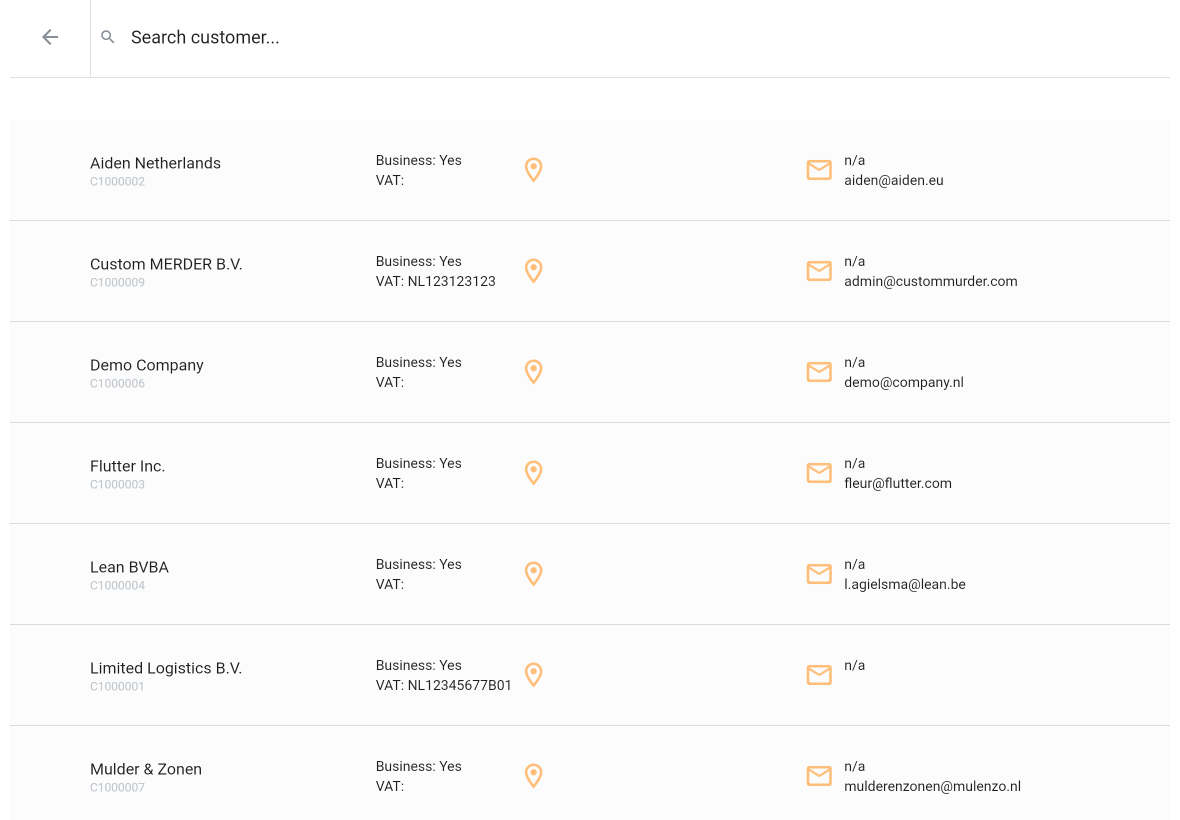Select the Lean BVBA customer name
Image resolution: width=1180 pixels, height=820 pixels.
(x=129, y=567)
